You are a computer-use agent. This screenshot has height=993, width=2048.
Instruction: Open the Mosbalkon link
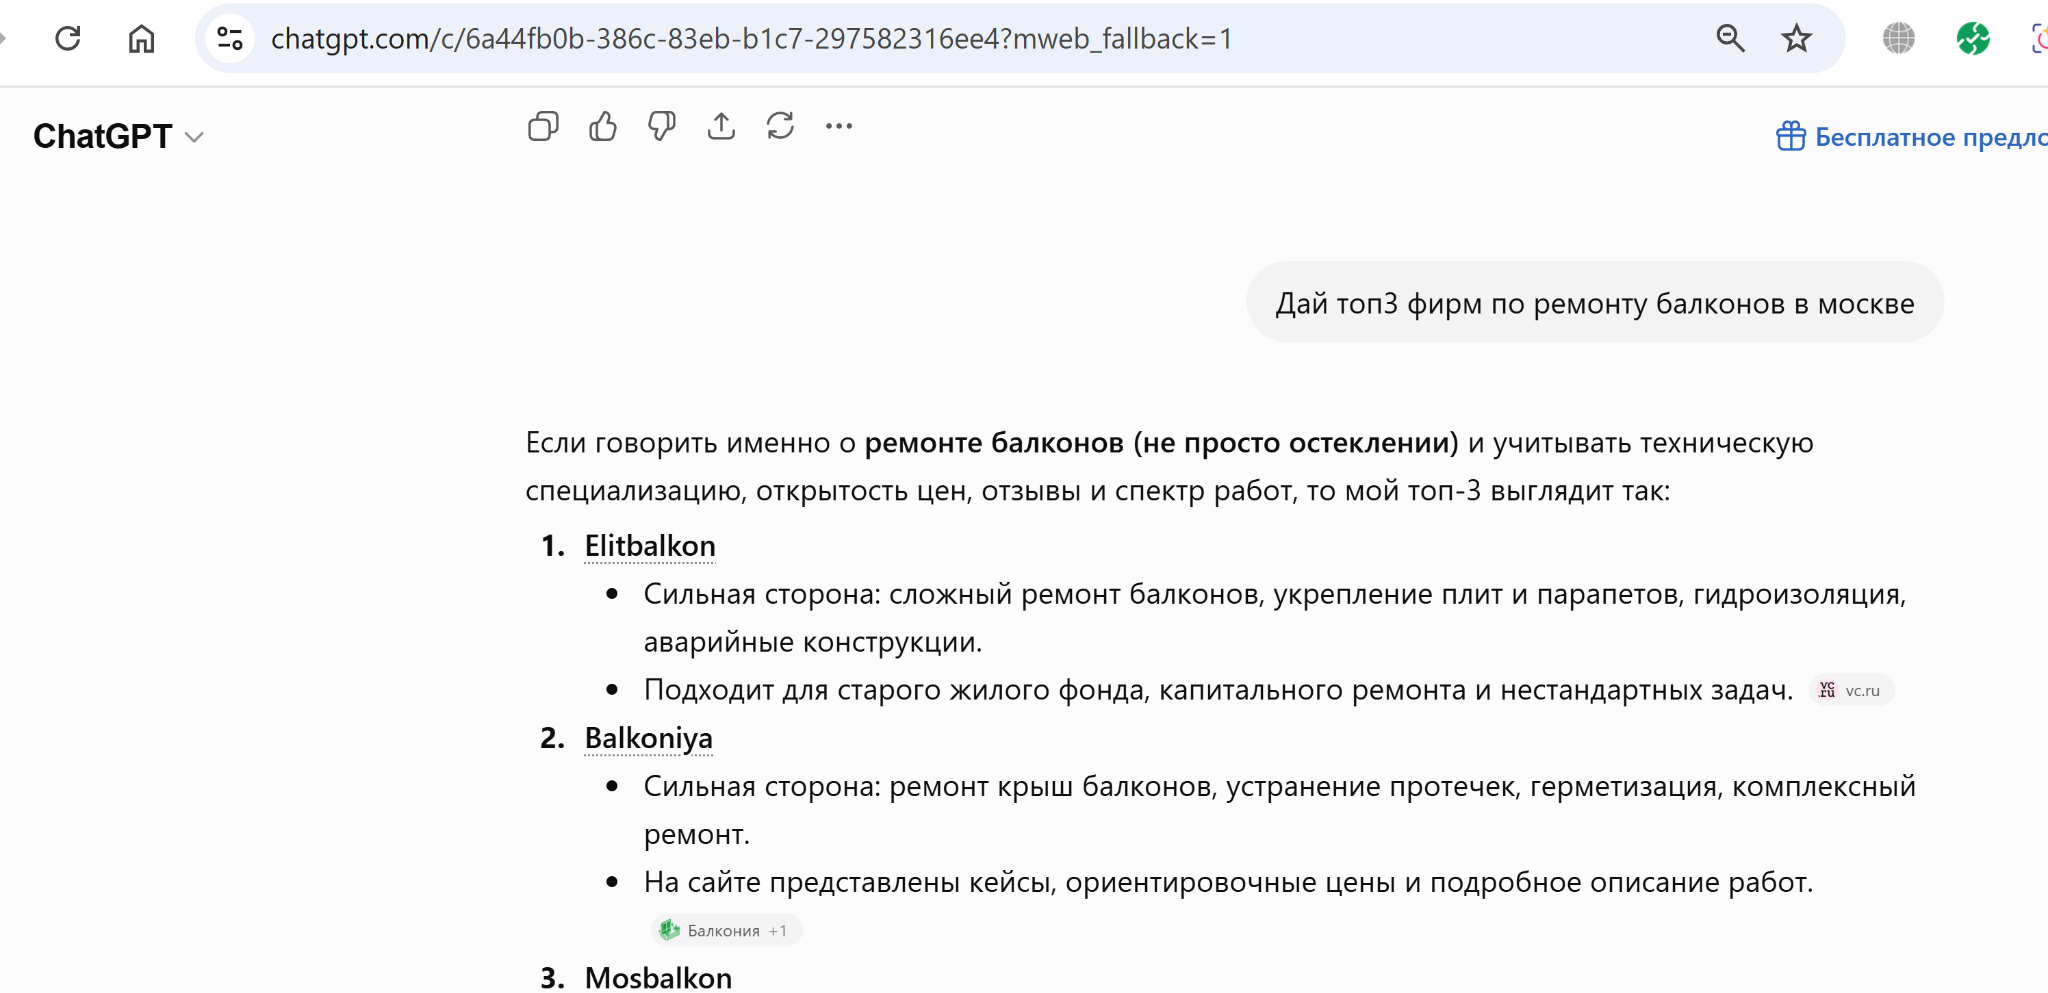[658, 977]
